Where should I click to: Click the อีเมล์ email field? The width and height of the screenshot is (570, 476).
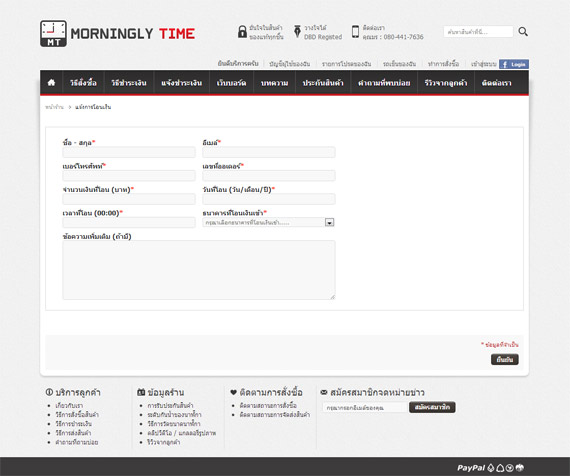(269, 152)
